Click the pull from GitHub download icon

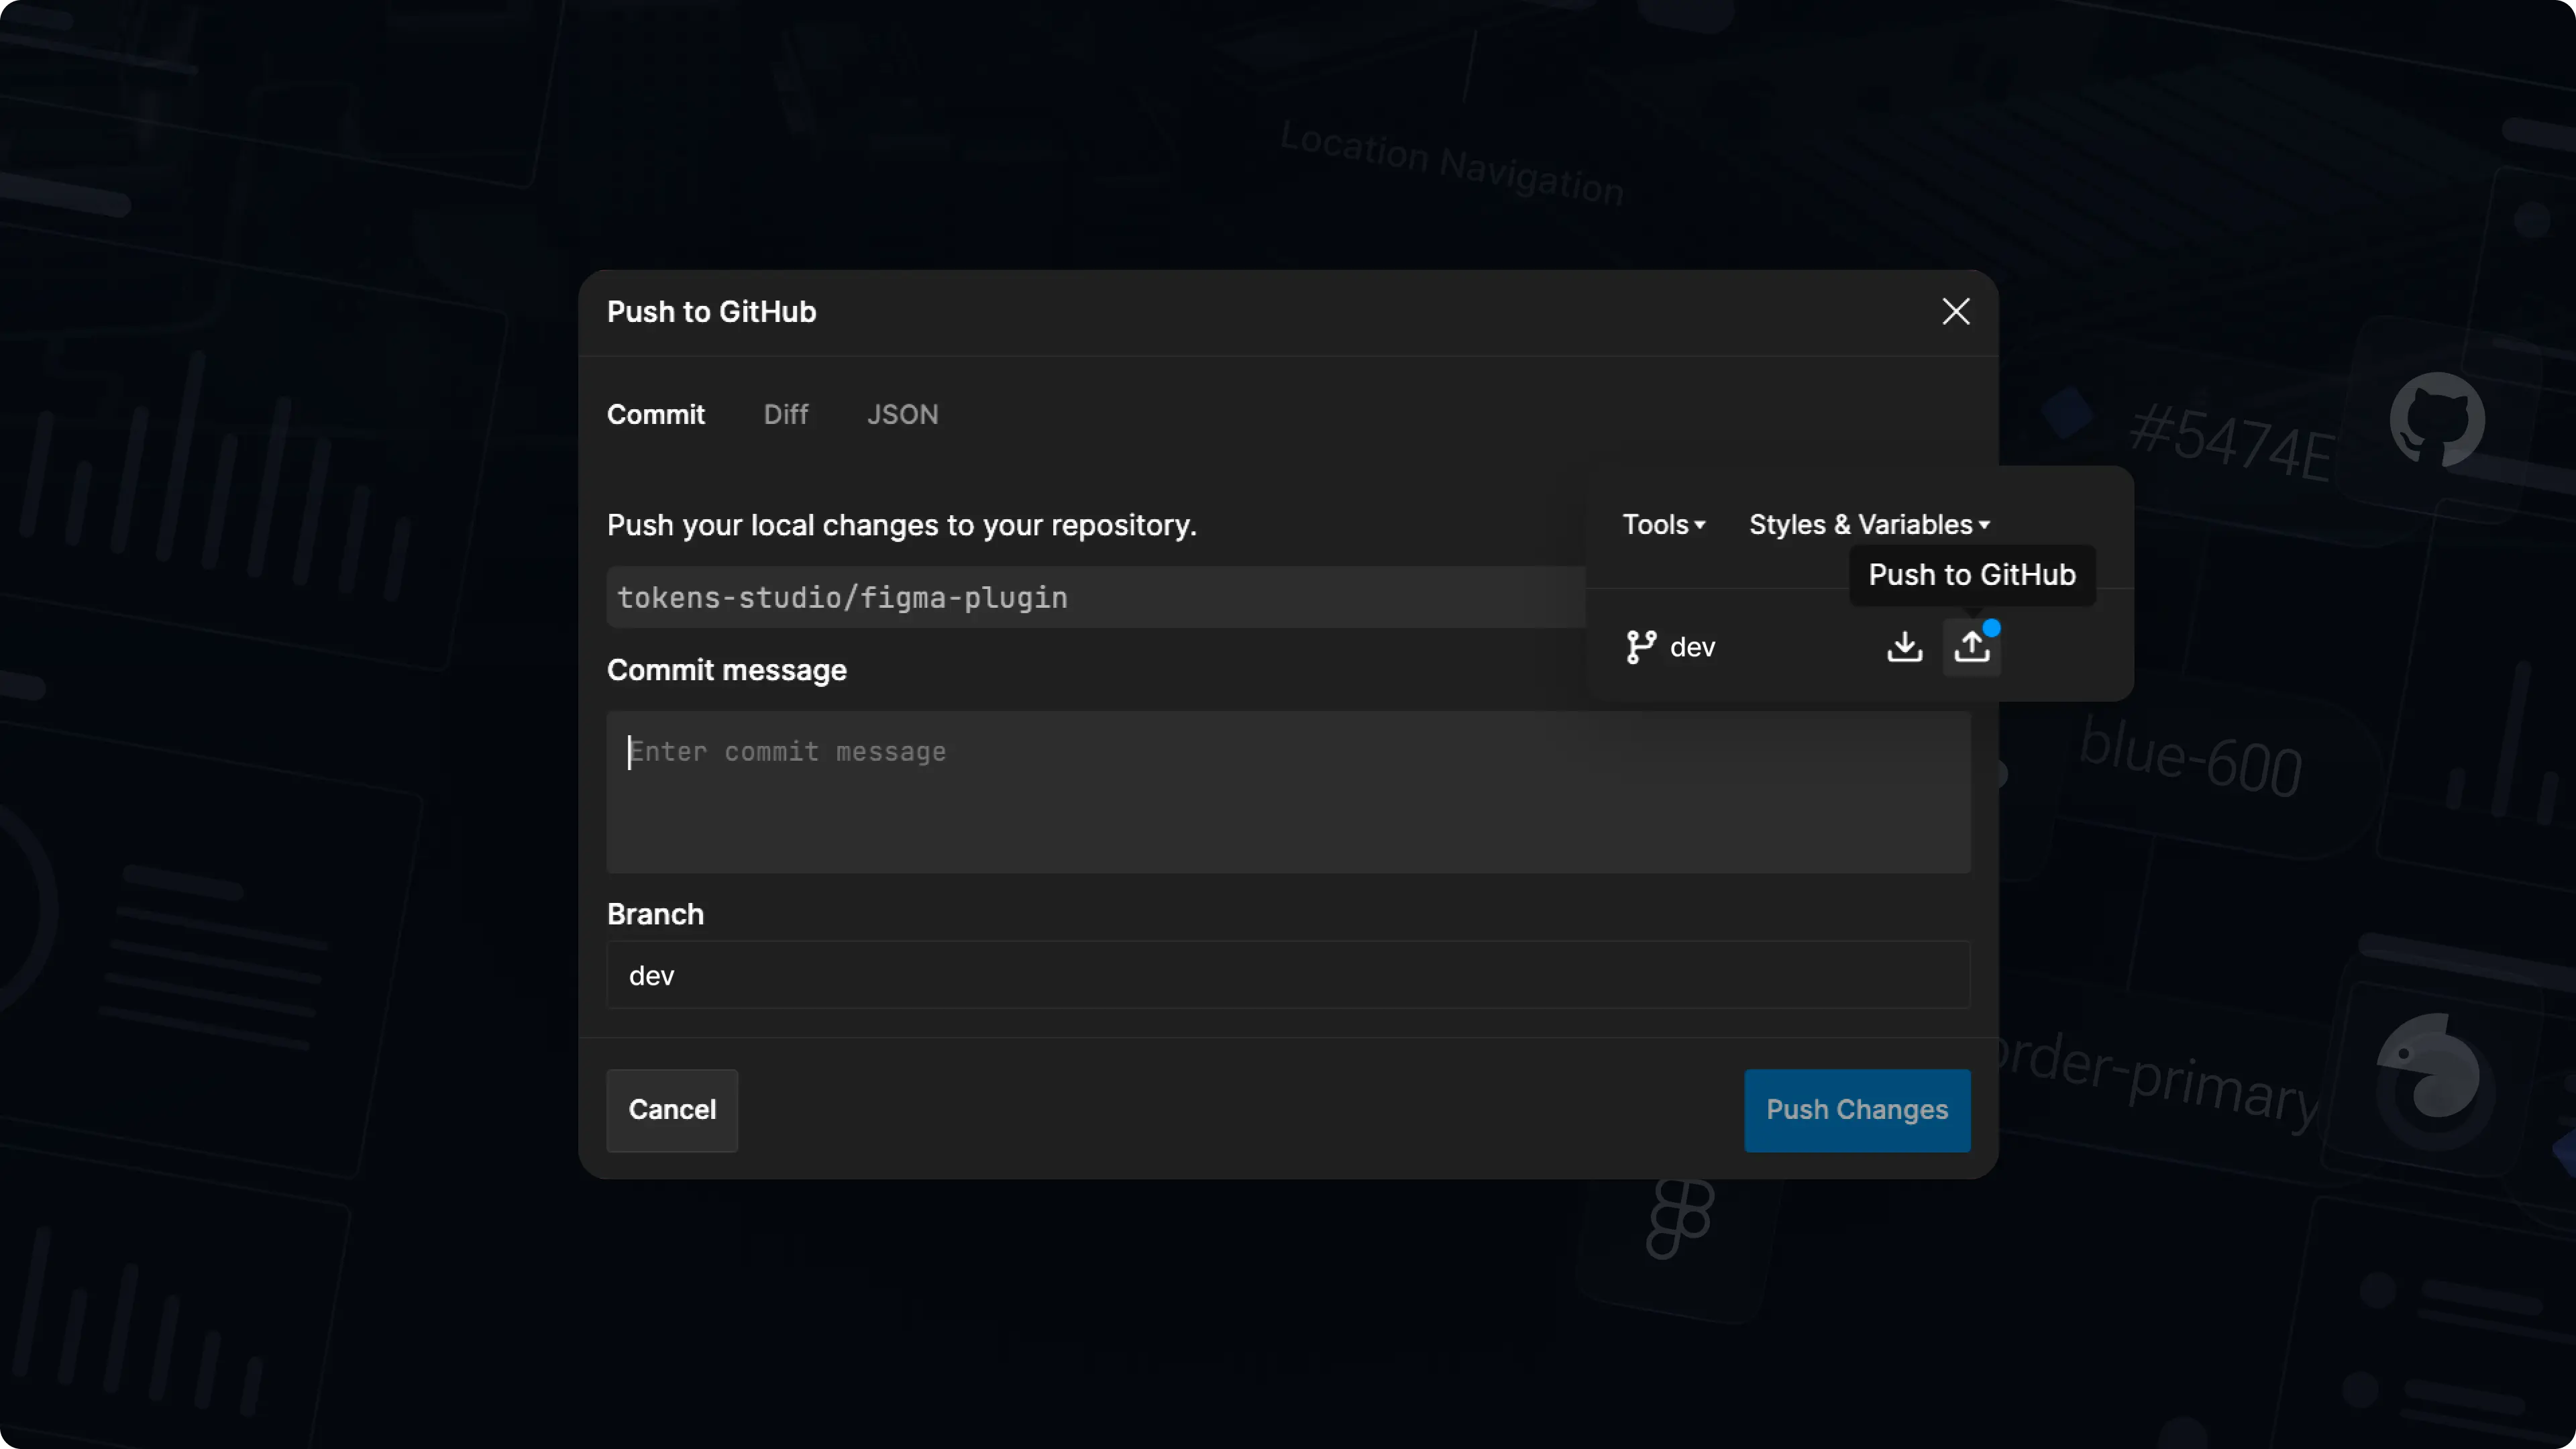[x=1904, y=647]
